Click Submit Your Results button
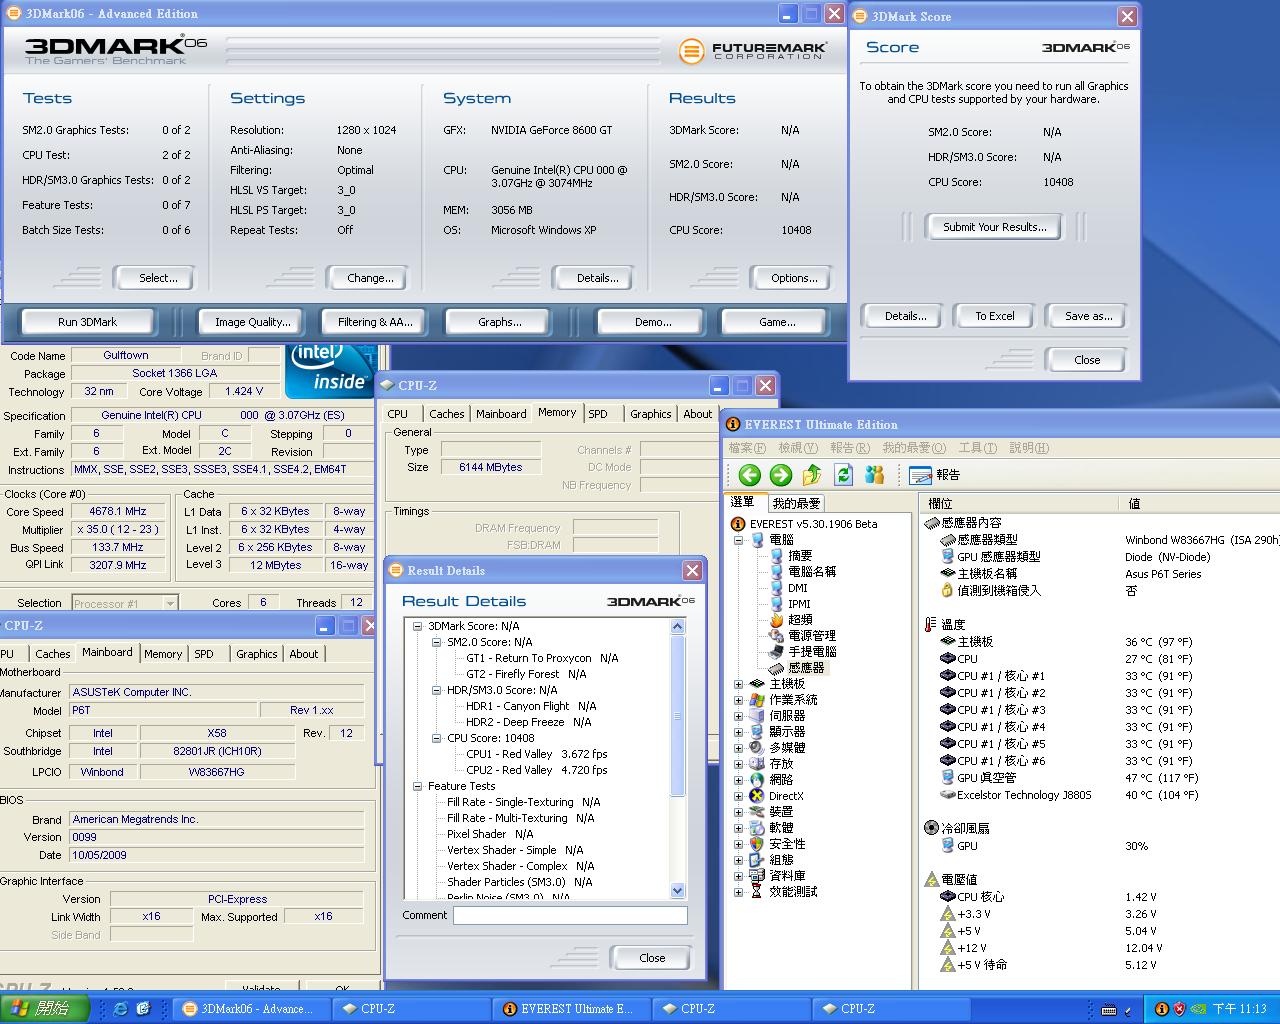 [995, 227]
